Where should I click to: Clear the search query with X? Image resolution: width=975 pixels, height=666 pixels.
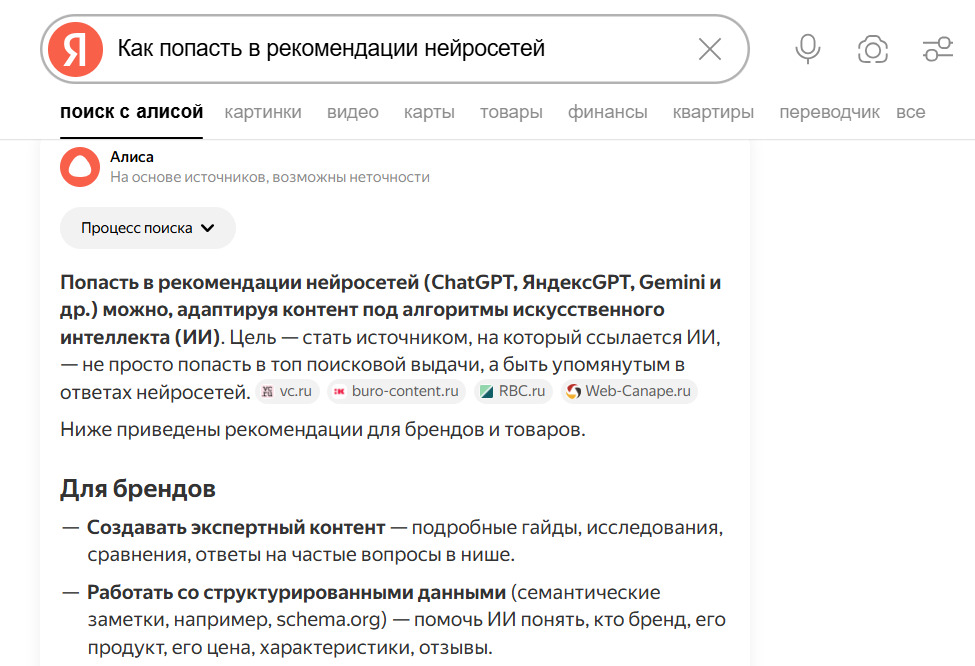709,49
